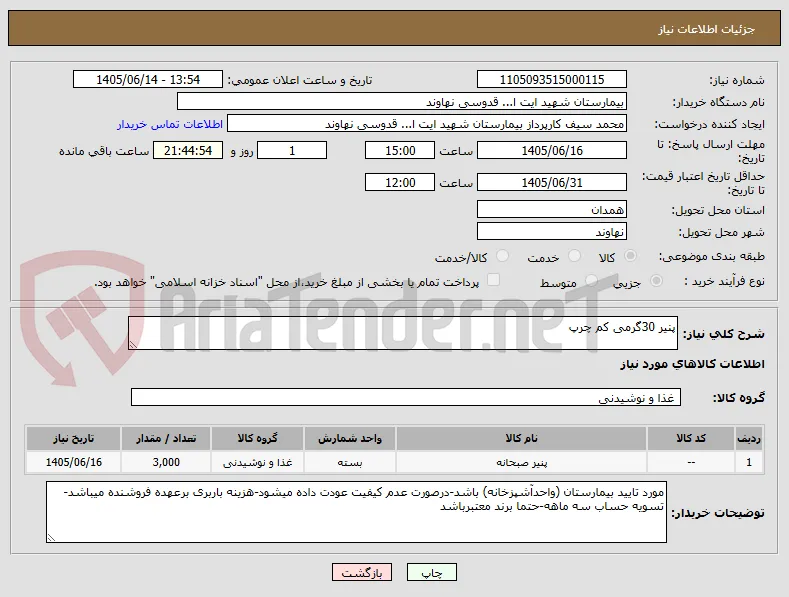The image size is (789, 597).
Task: Click the واحد شمارش column header
Action: [x=350, y=438]
